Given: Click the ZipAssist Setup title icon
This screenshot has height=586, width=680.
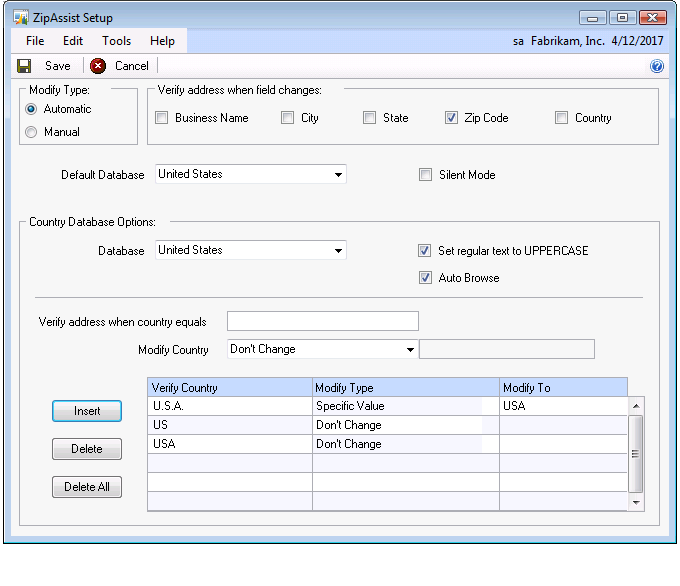Looking at the screenshot, I should [x=20, y=17].
